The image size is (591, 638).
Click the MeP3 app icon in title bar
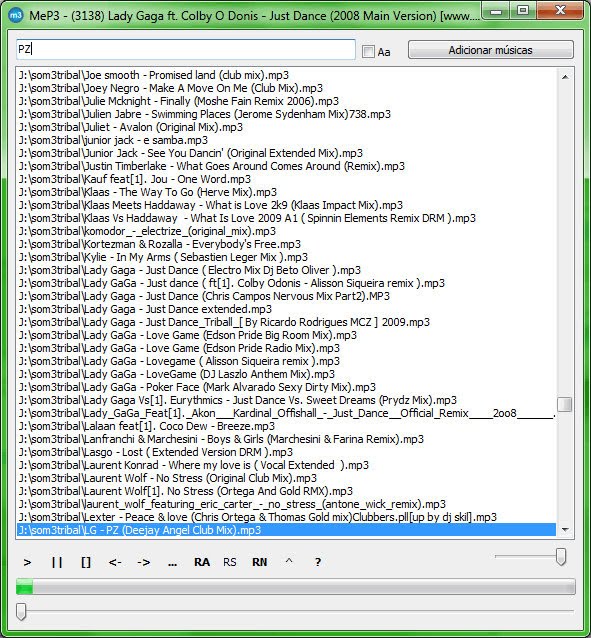(15, 15)
